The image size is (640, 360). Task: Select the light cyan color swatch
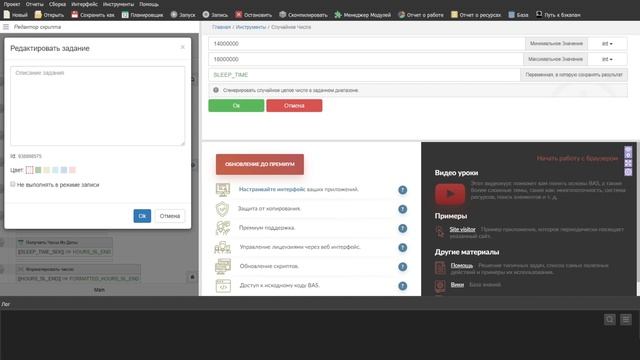point(55,170)
